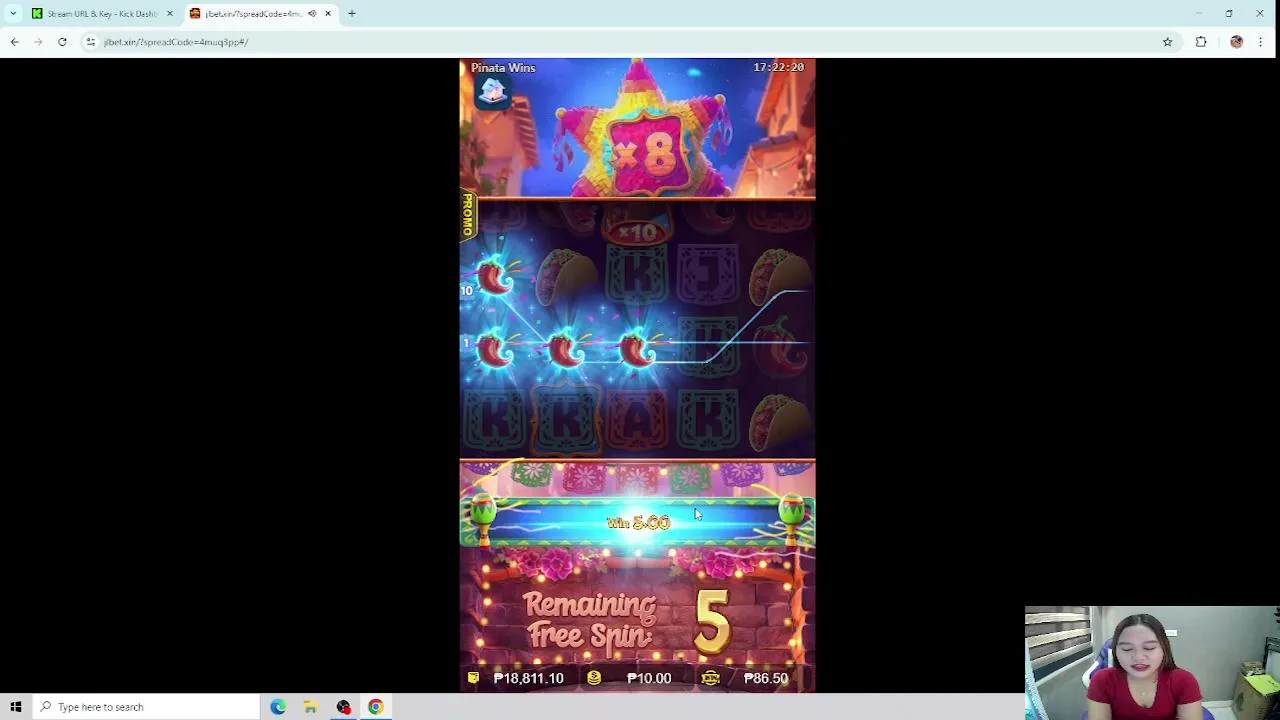Open the Chrome profile avatar
This screenshot has width=1280, height=720.
(x=1237, y=42)
